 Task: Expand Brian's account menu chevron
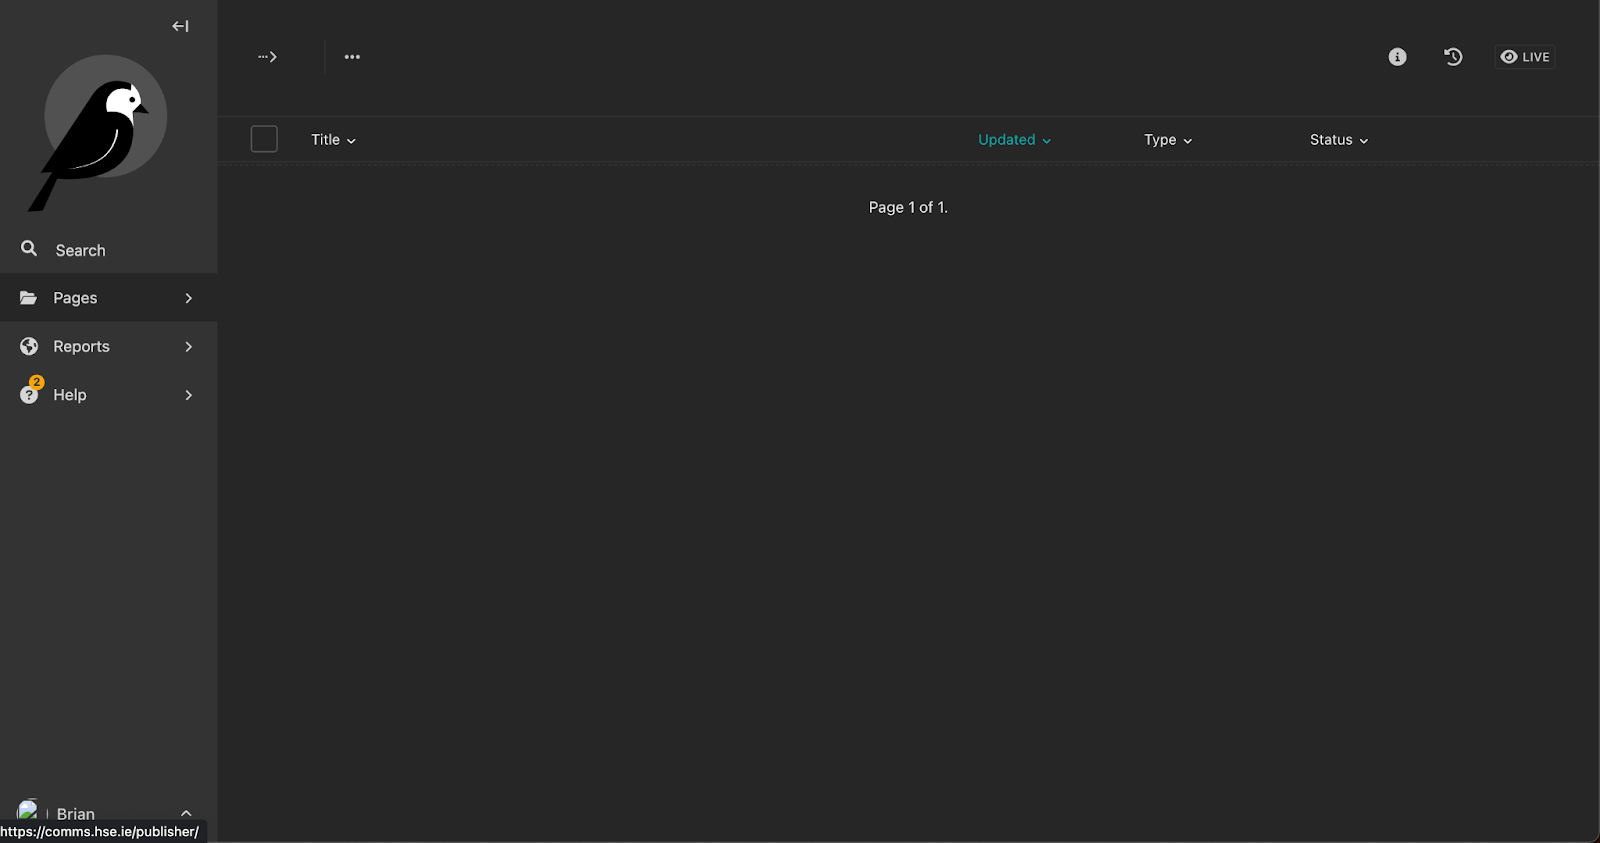186,813
